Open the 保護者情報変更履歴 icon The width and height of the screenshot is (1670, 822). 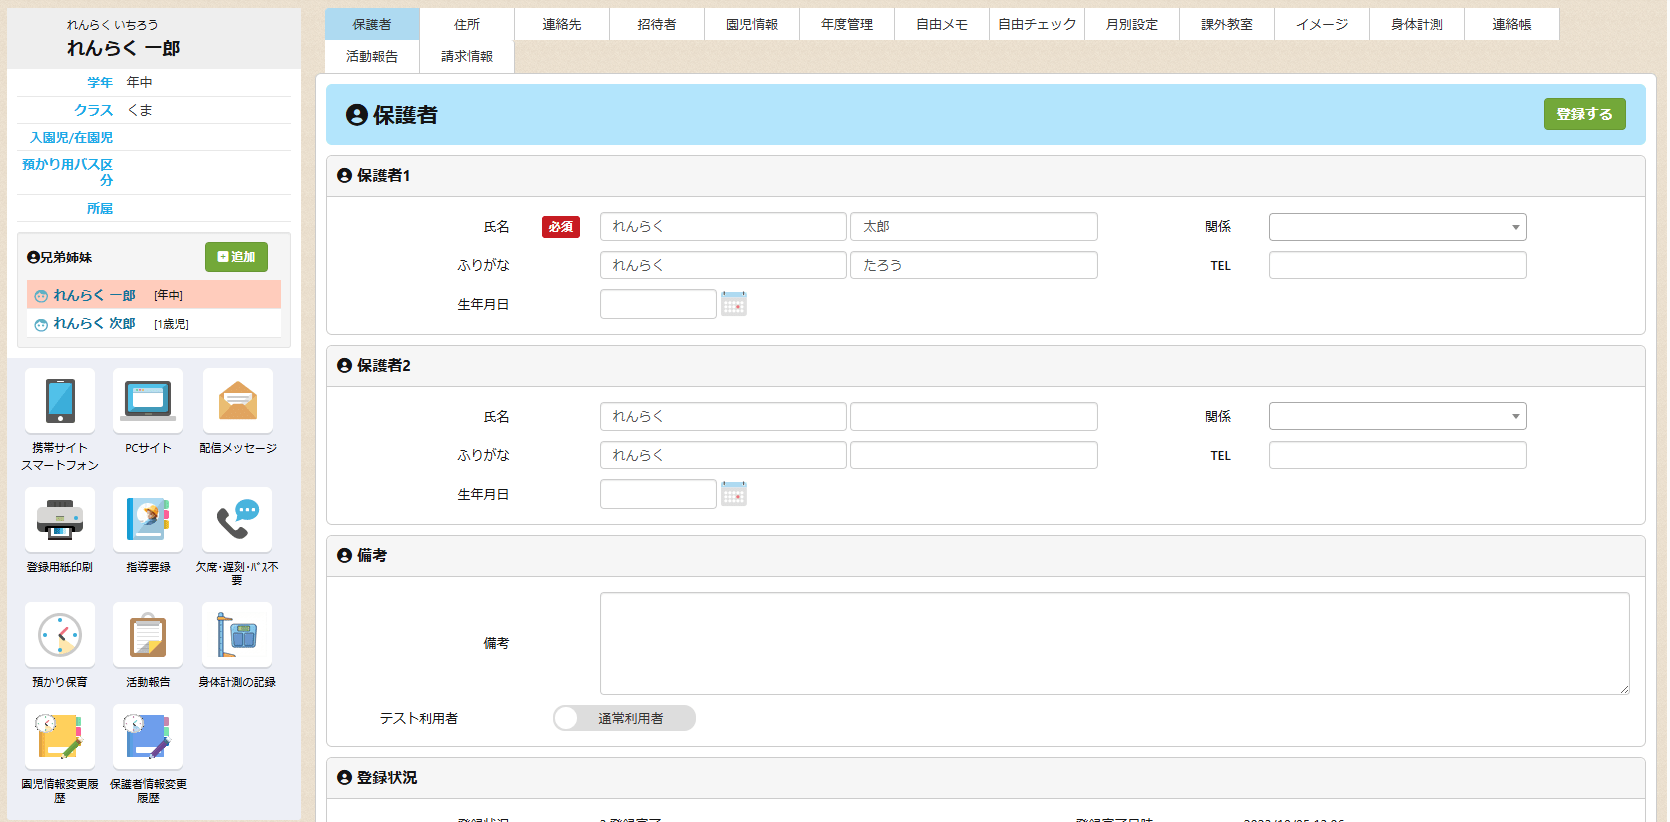coord(148,737)
